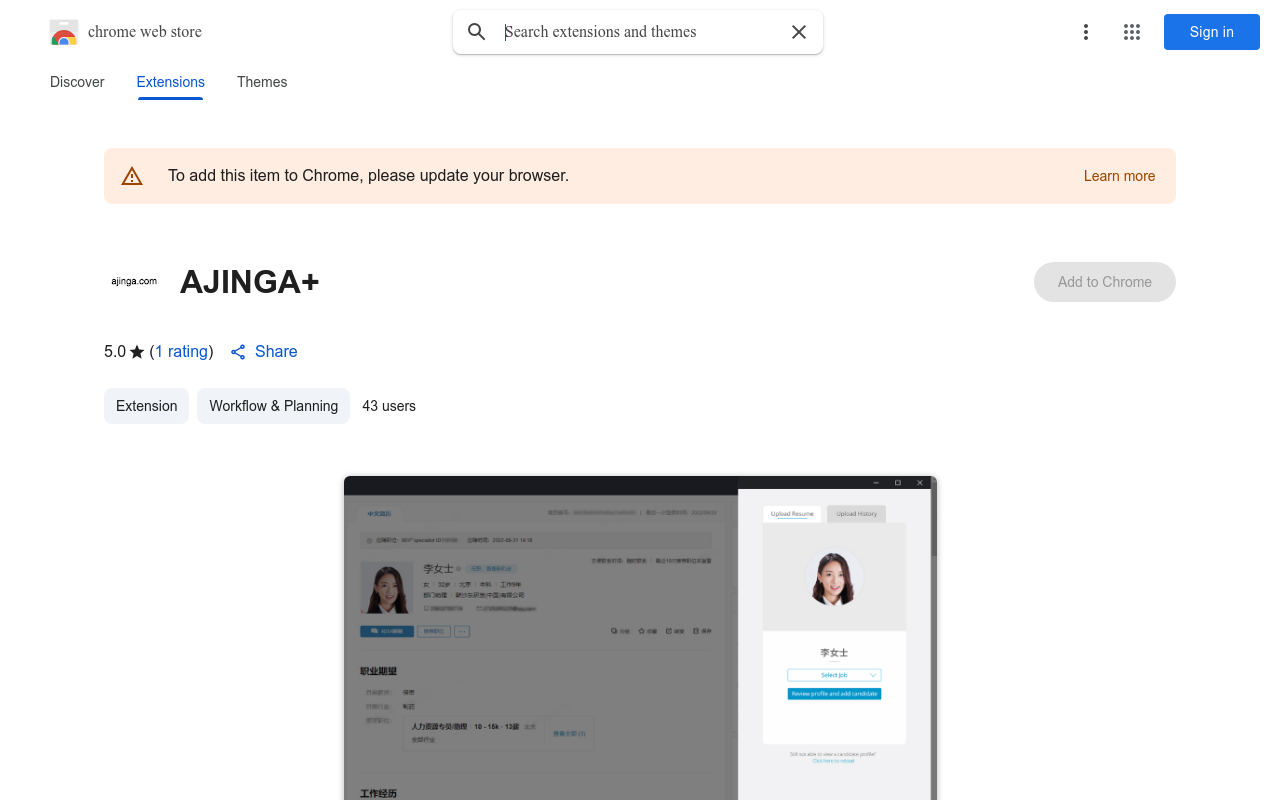Viewport: 1280px width, 800px height.
Task: Open the Select job dropdown in screenshot
Action: (834, 675)
